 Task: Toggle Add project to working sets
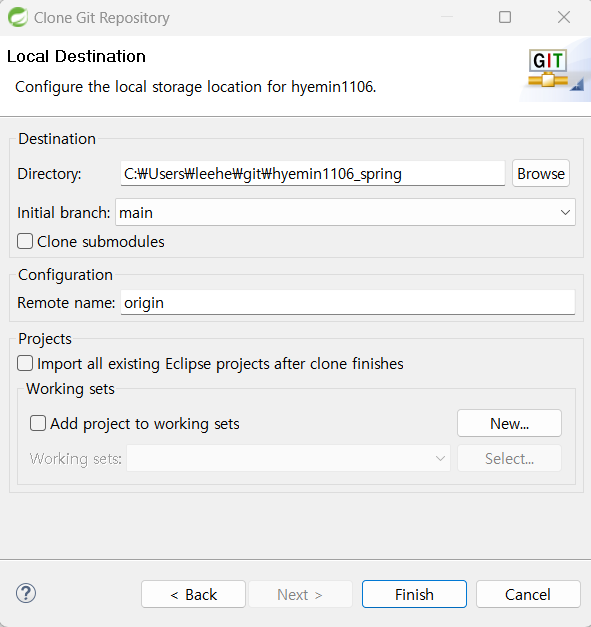click(x=38, y=423)
